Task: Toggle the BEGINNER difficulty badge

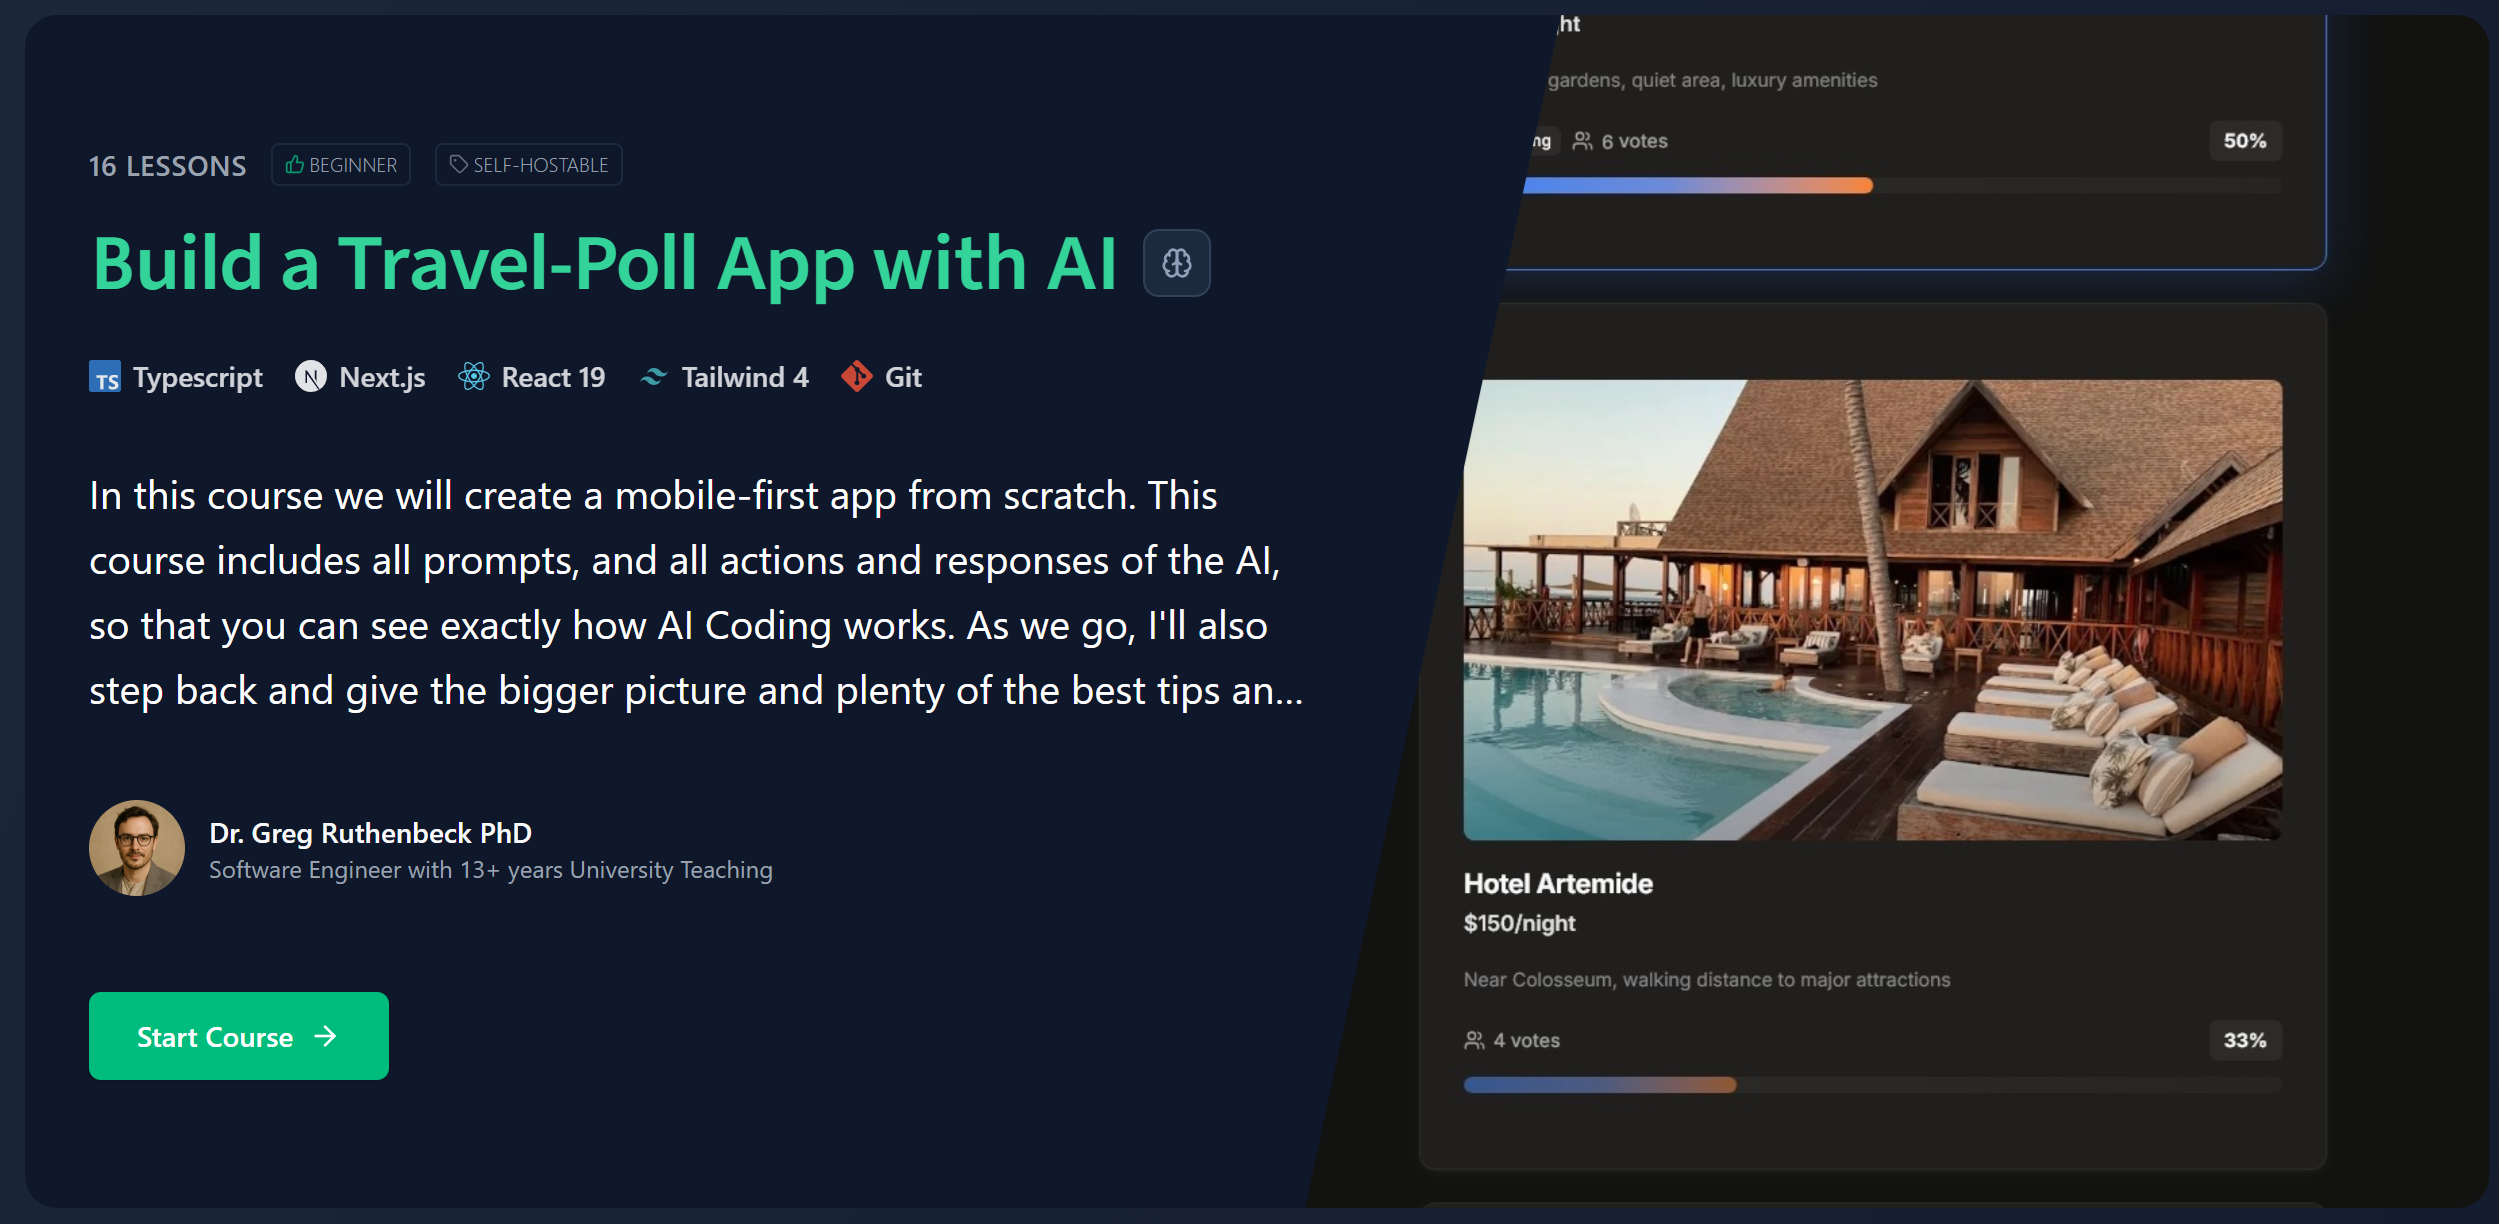Action: pyautogui.click(x=341, y=164)
